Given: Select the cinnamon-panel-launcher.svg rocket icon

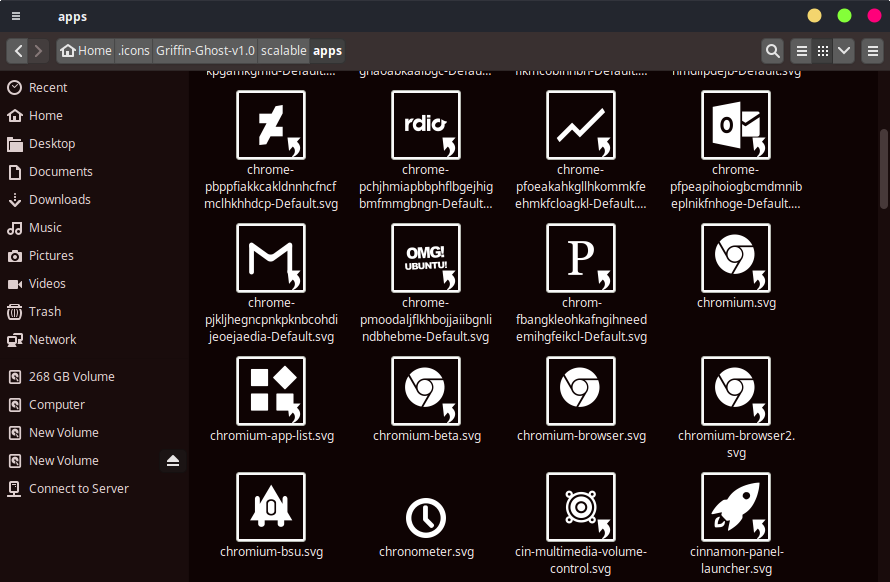Looking at the screenshot, I should point(736,506).
